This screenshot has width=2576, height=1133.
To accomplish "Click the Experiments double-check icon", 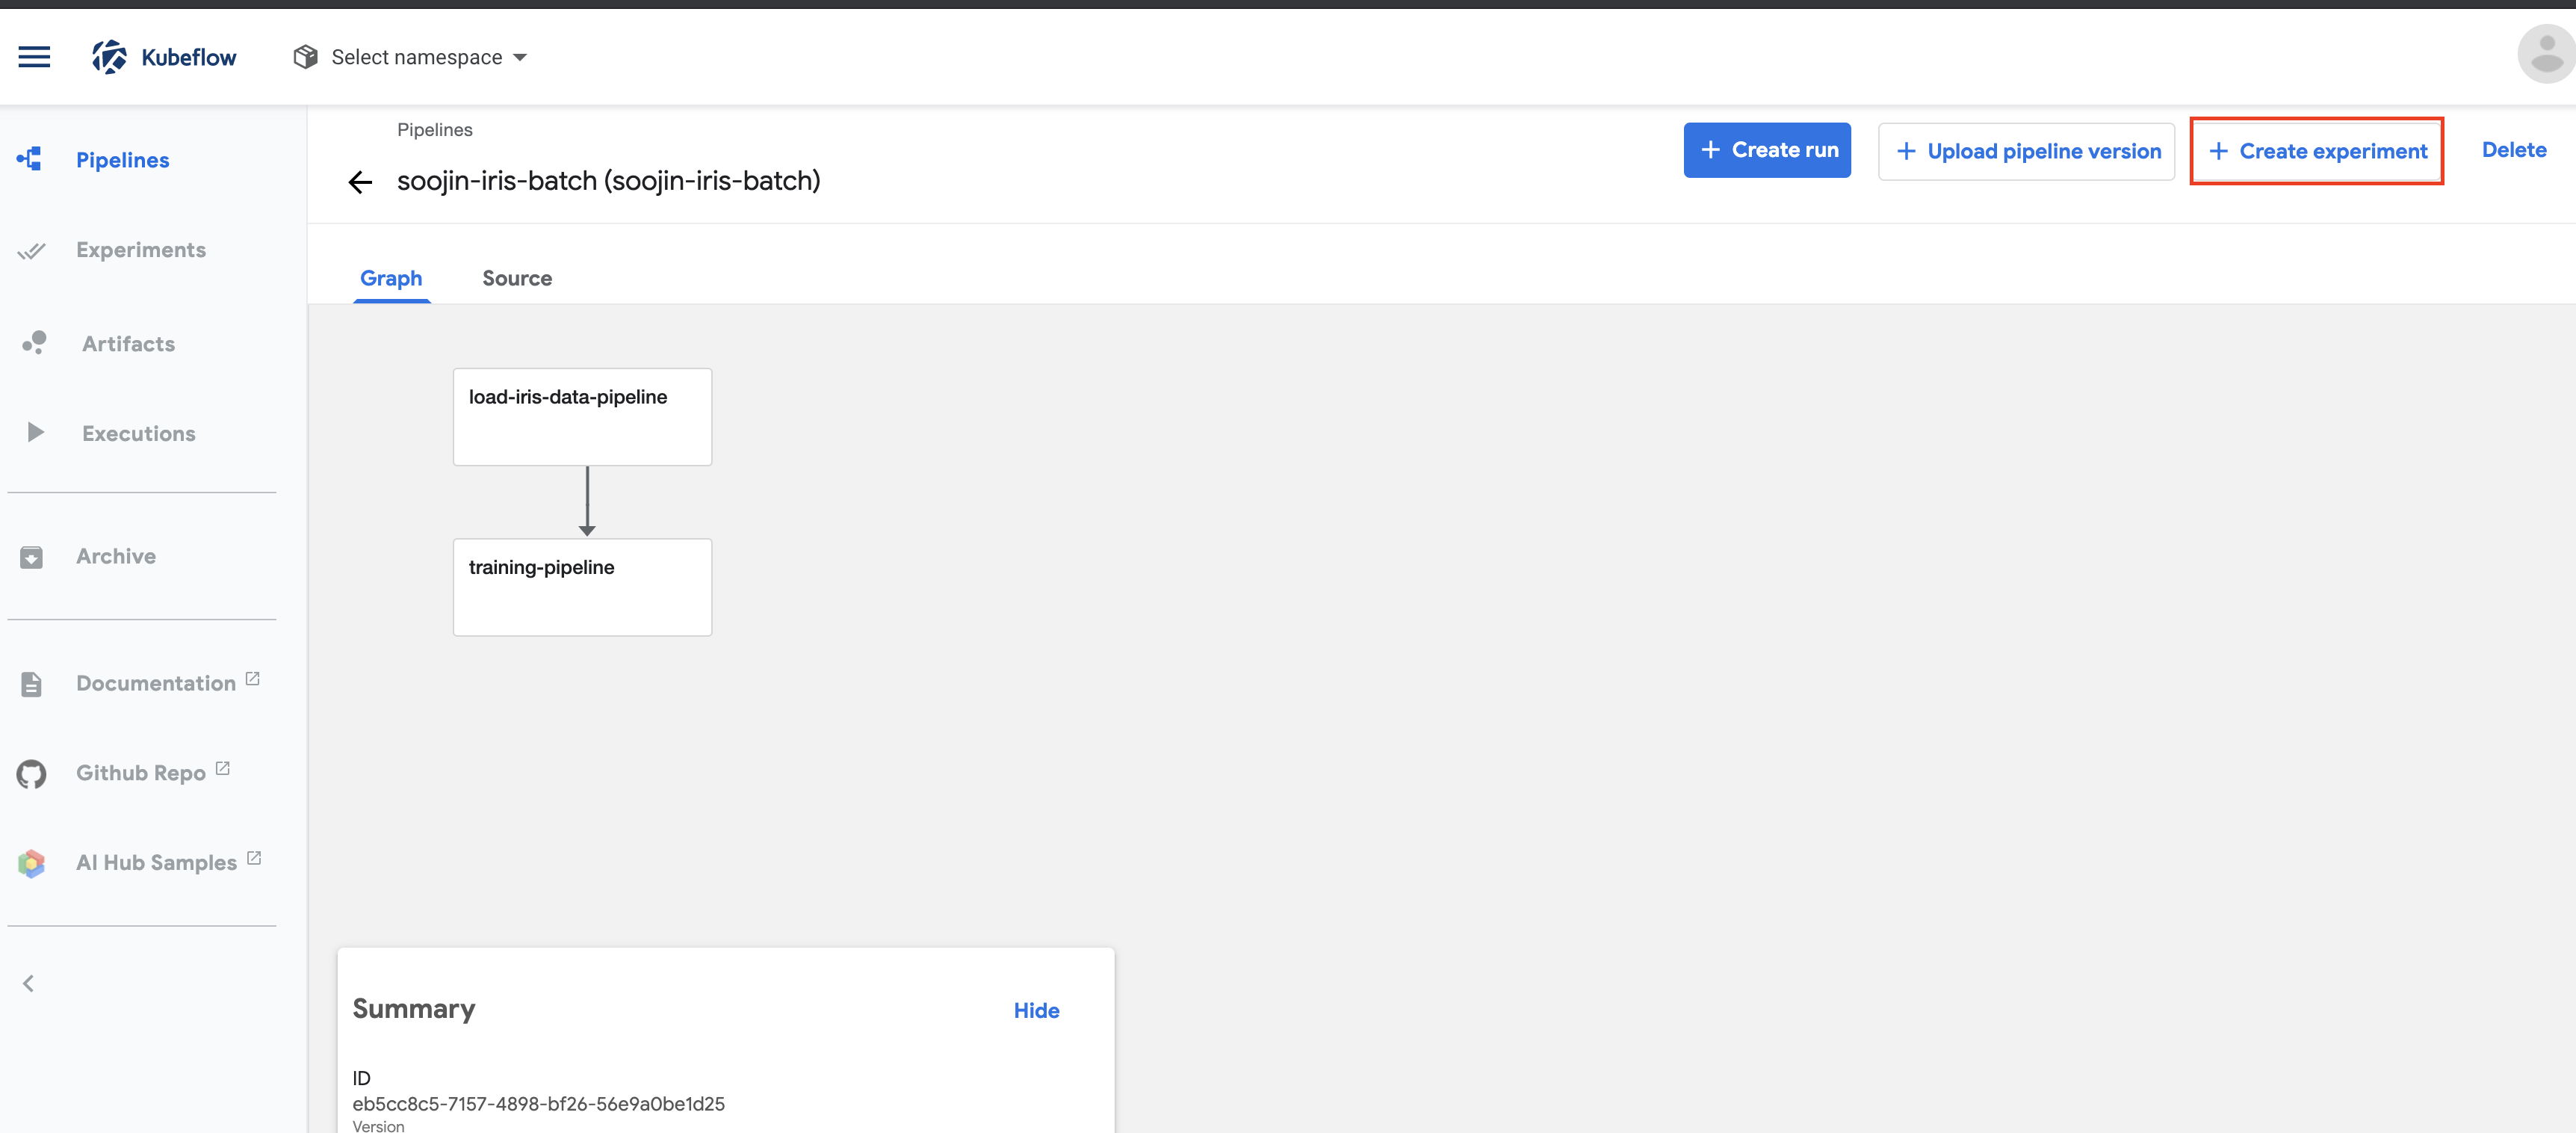I will pyautogui.click(x=32, y=250).
